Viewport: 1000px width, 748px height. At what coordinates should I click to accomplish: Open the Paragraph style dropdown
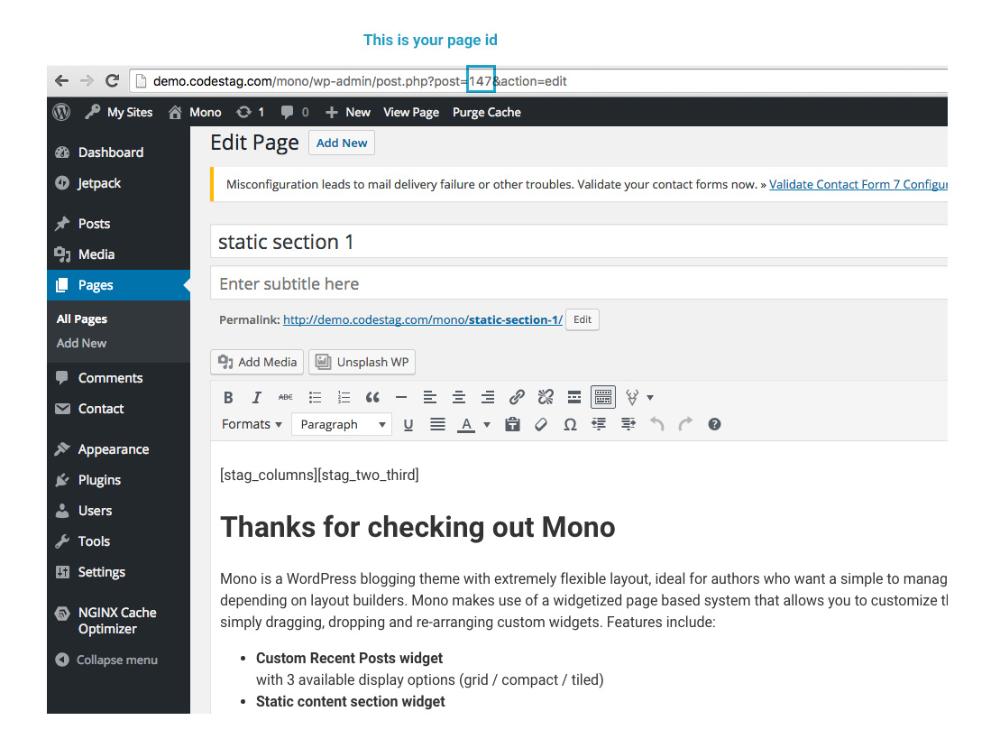tap(341, 425)
